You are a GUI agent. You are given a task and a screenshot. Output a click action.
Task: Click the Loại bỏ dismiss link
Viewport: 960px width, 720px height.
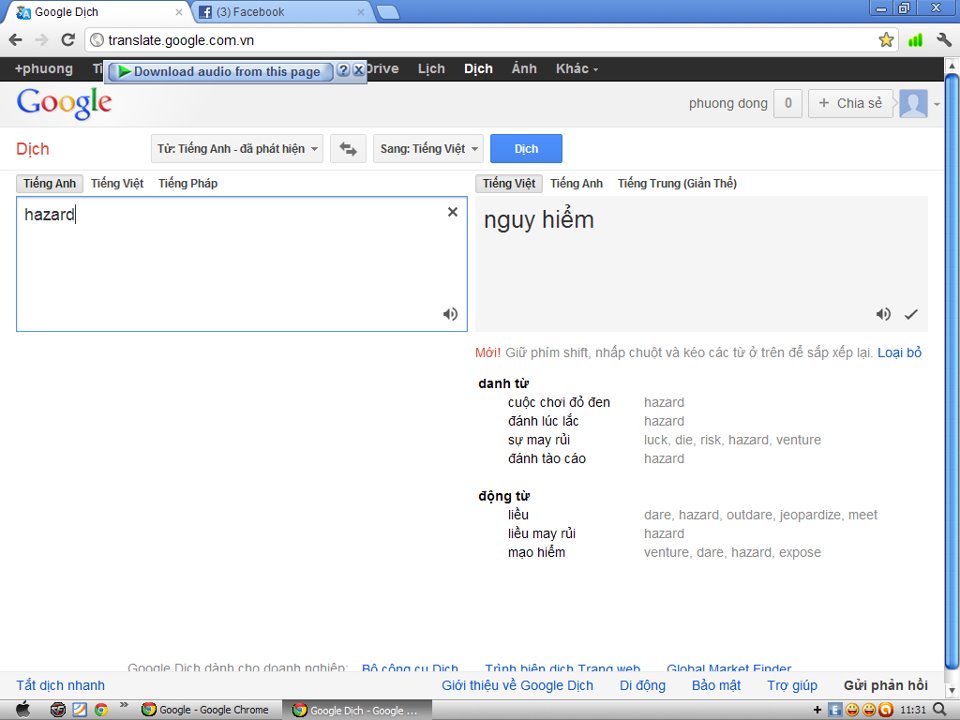tap(899, 353)
